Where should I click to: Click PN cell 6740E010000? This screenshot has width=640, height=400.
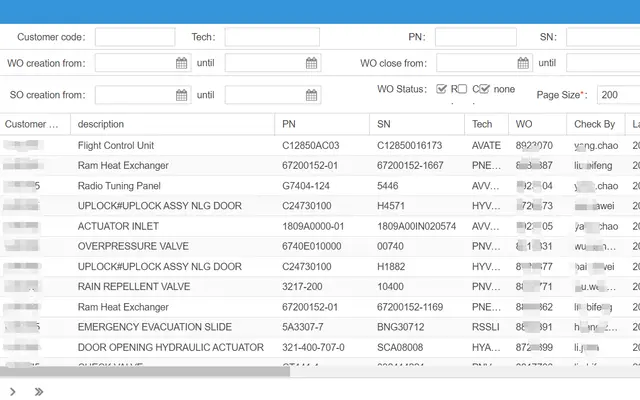(322, 247)
